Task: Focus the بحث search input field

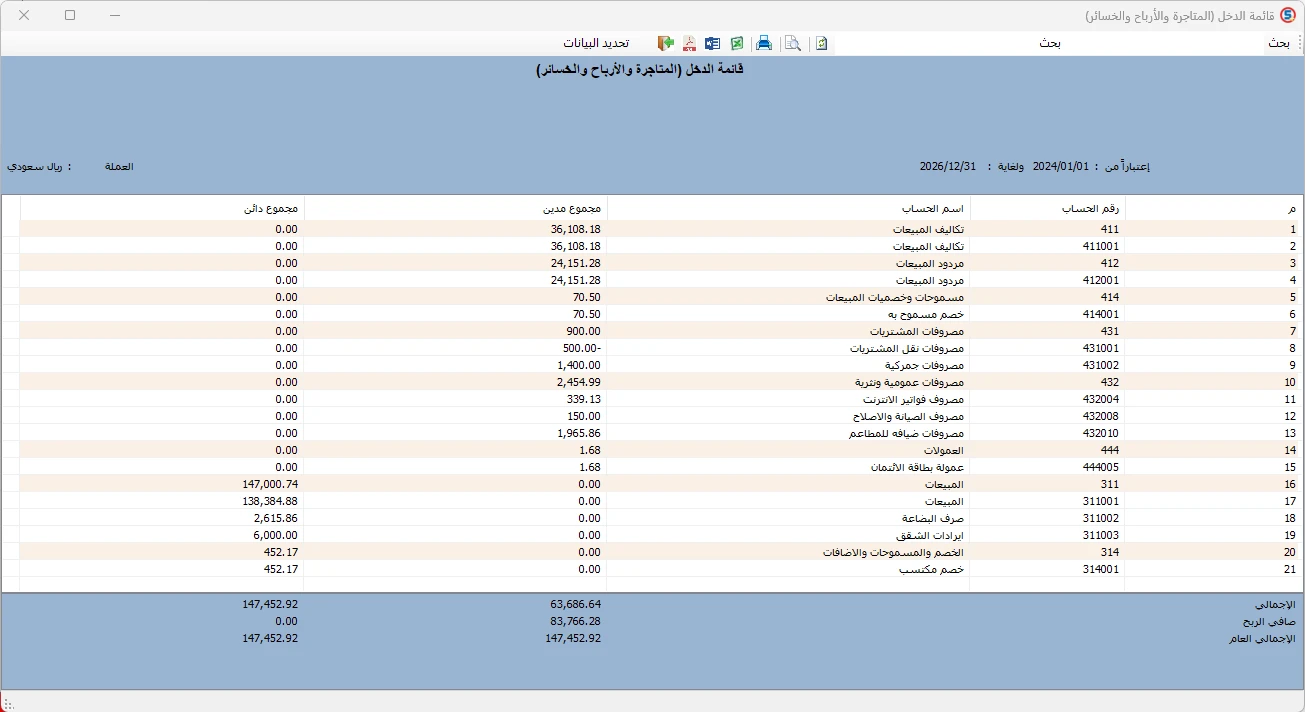Action: pyautogui.click(x=1049, y=43)
